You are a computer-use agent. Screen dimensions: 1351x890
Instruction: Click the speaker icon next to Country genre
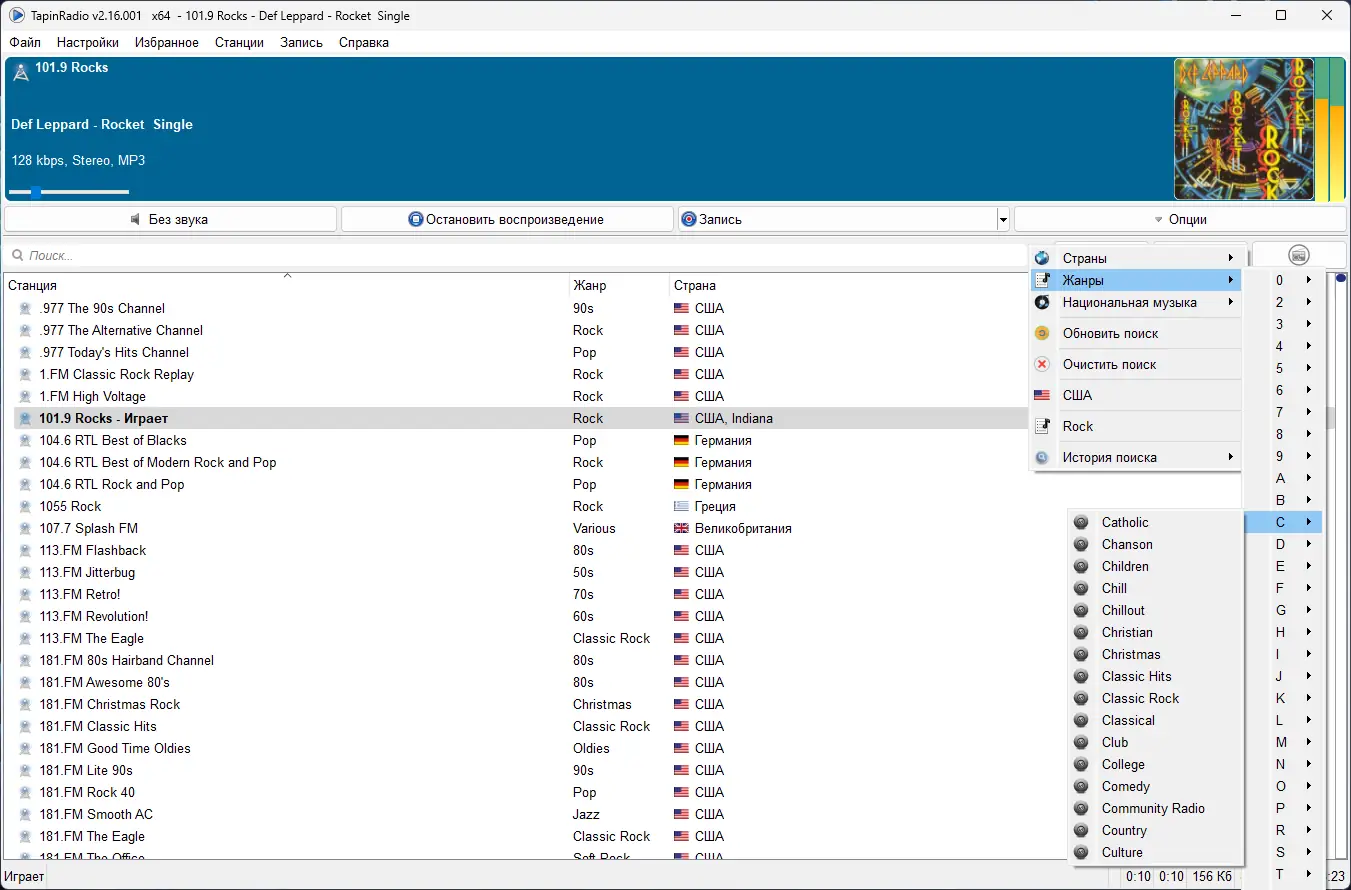point(1081,830)
